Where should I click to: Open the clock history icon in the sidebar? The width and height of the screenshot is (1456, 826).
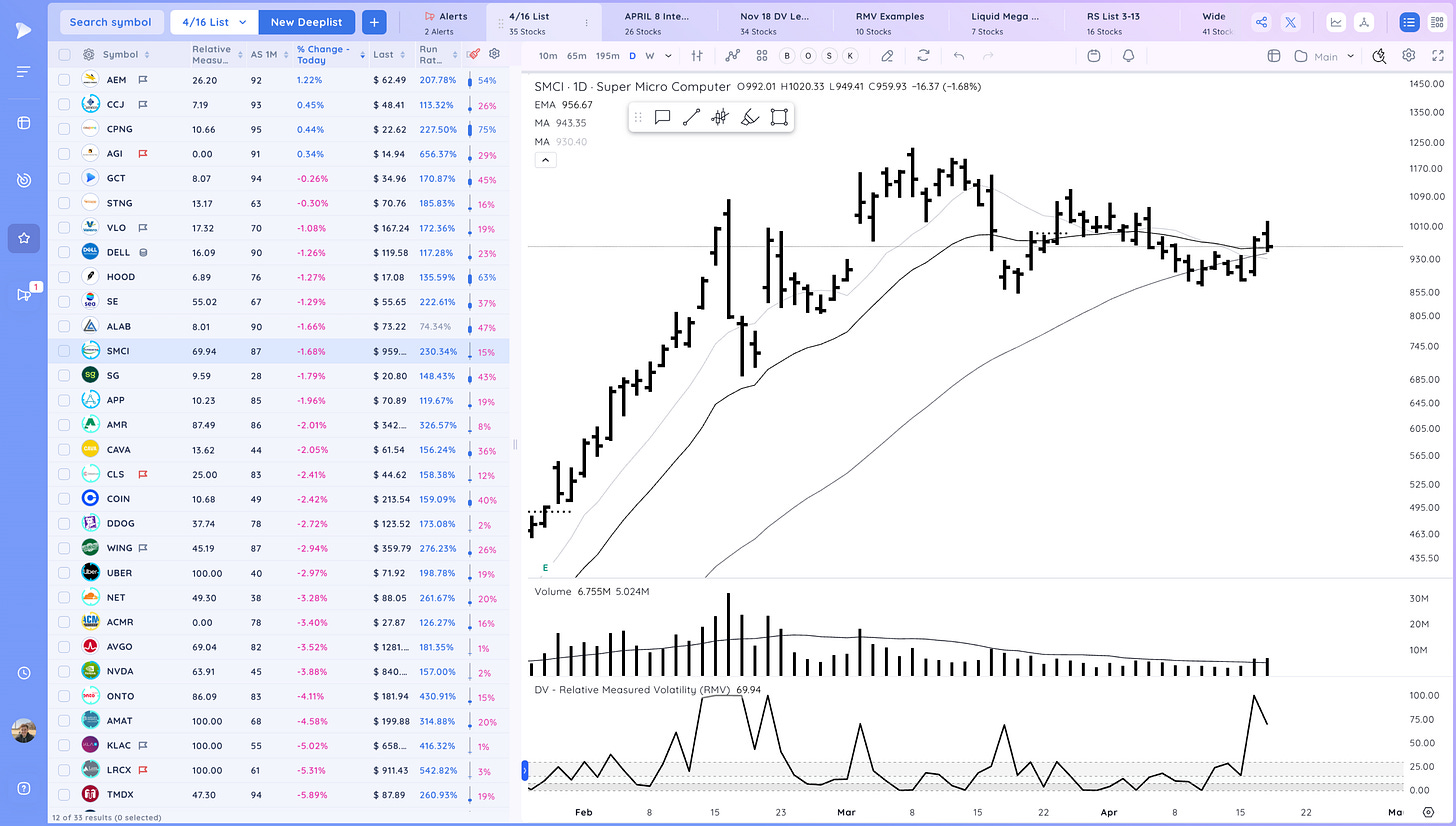(x=23, y=673)
